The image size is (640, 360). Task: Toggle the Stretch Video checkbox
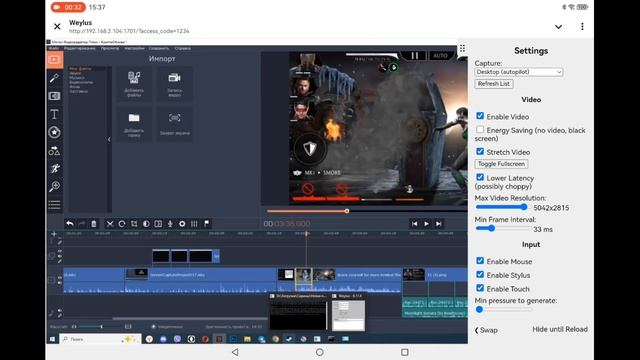[x=480, y=151]
